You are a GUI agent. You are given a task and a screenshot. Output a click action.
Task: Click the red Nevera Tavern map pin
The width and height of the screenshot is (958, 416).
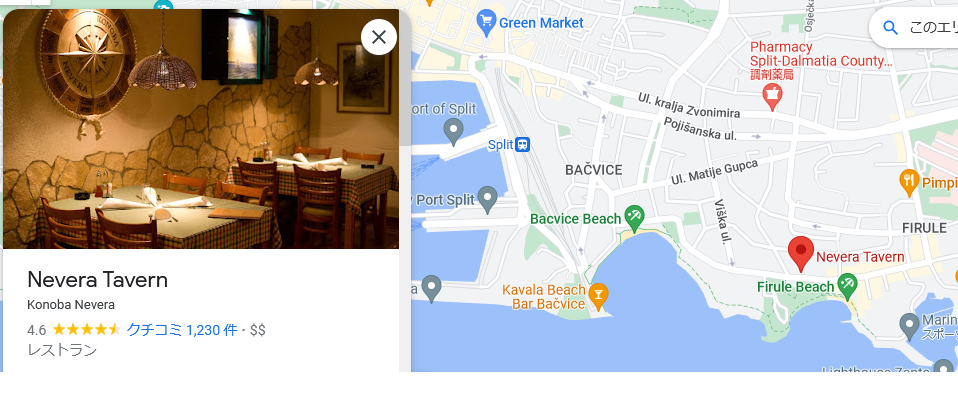click(800, 254)
